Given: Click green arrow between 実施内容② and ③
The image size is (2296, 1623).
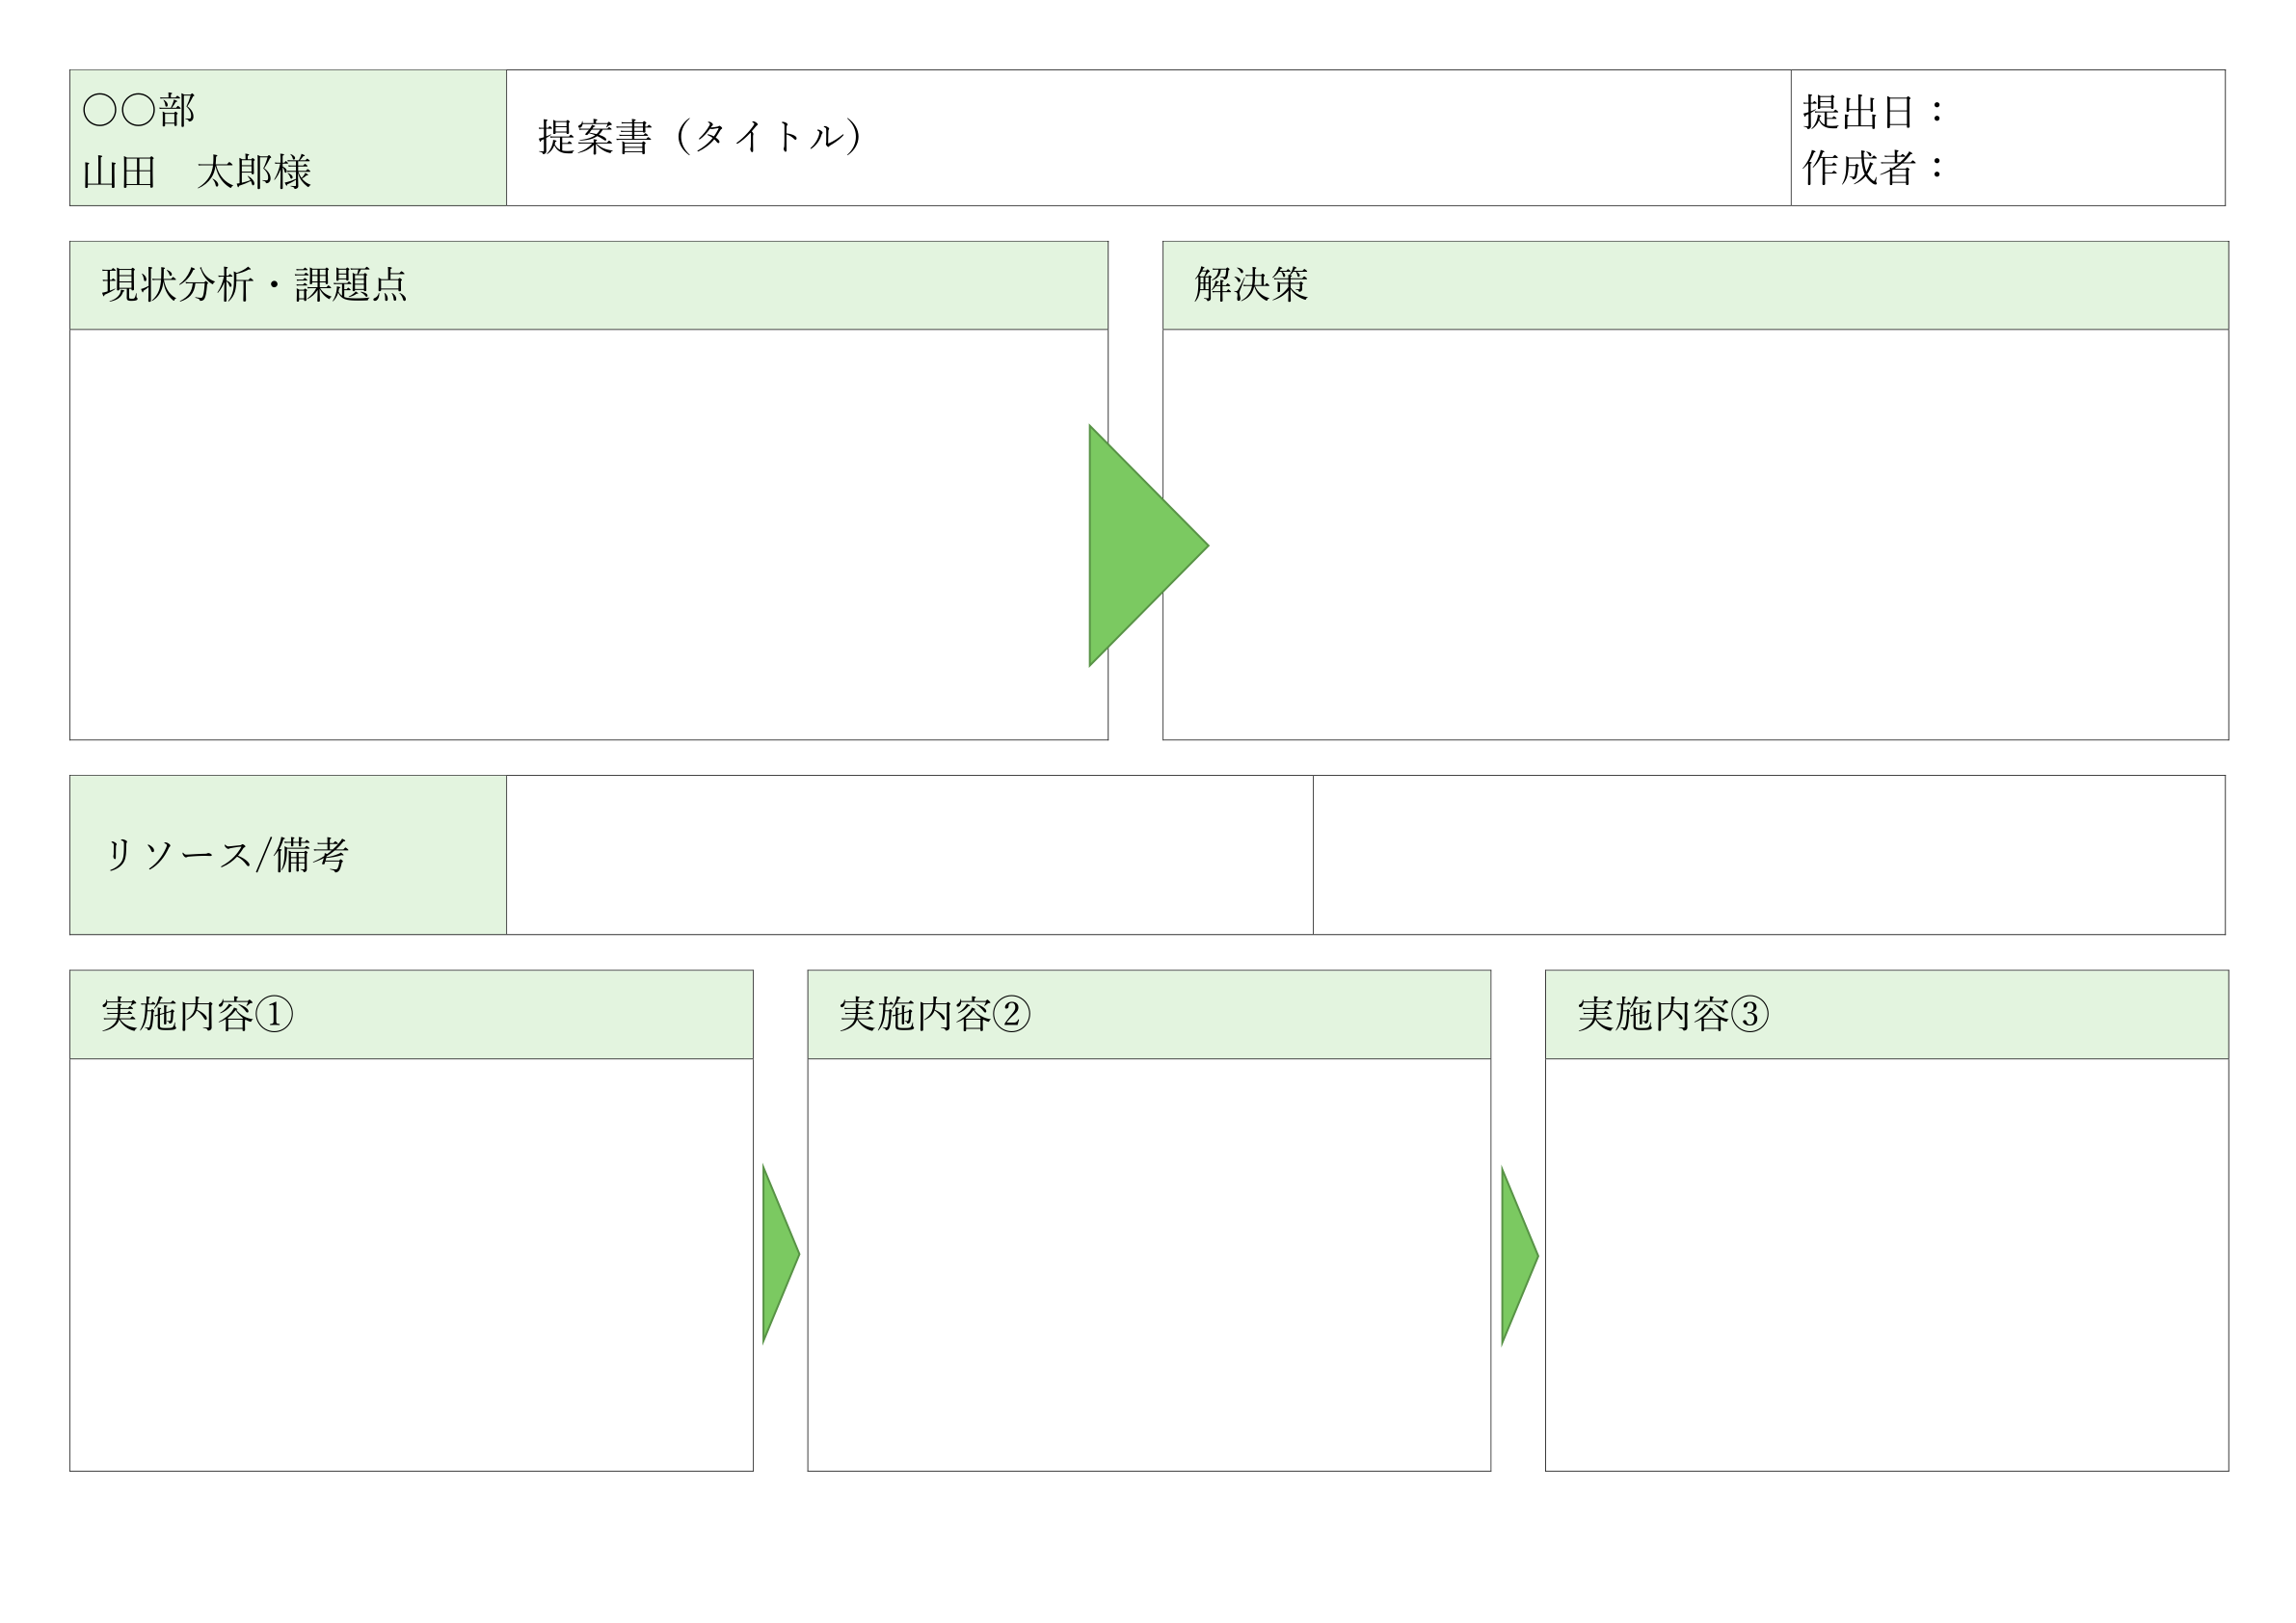Looking at the screenshot, I should [x=1516, y=1256].
